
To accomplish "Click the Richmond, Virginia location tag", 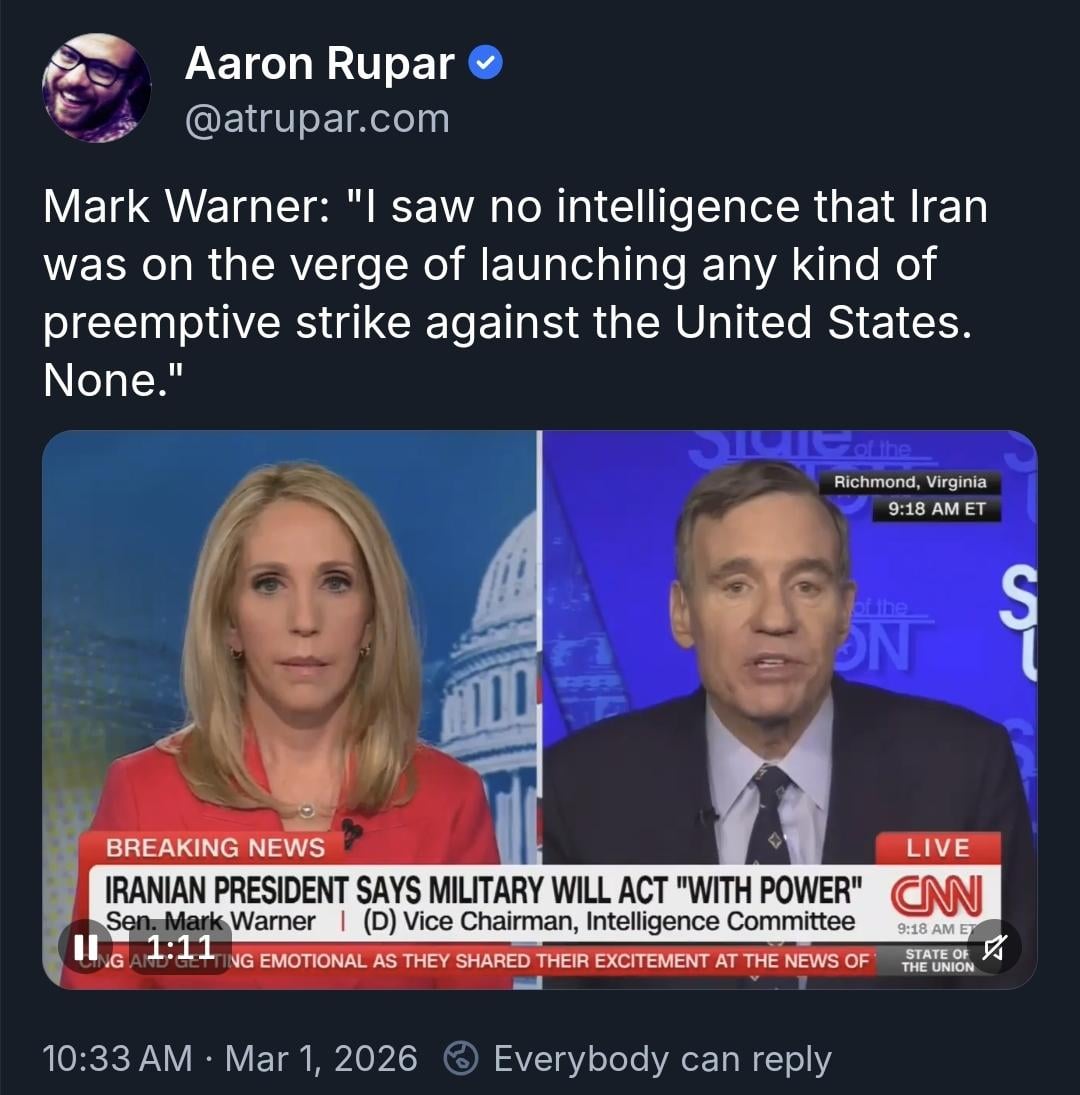I will (x=910, y=482).
